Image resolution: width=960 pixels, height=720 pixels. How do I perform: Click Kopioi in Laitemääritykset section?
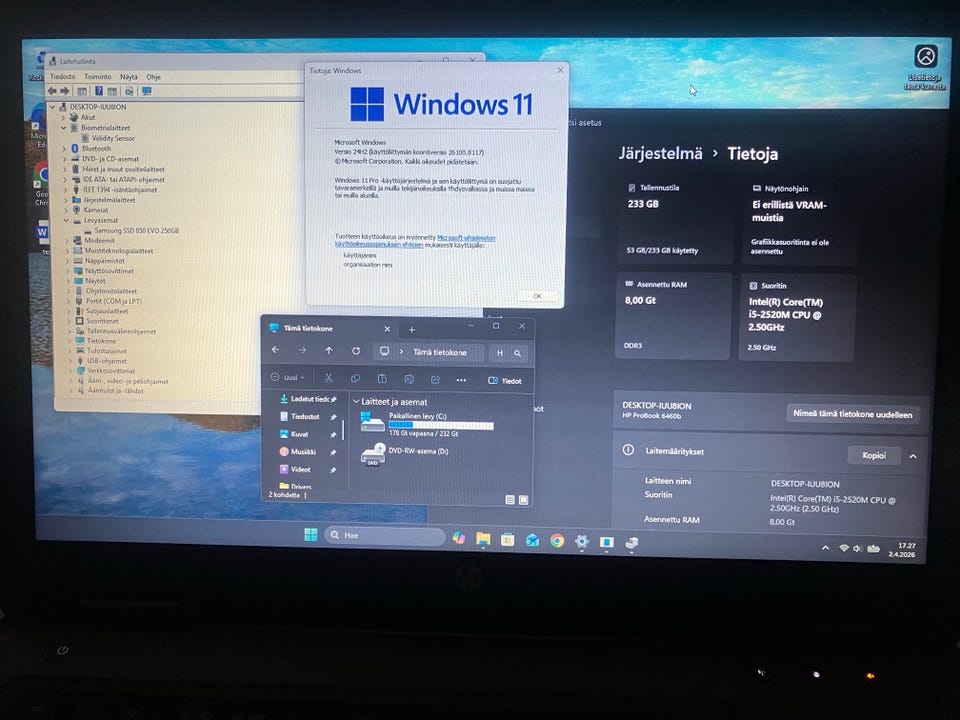(x=874, y=456)
